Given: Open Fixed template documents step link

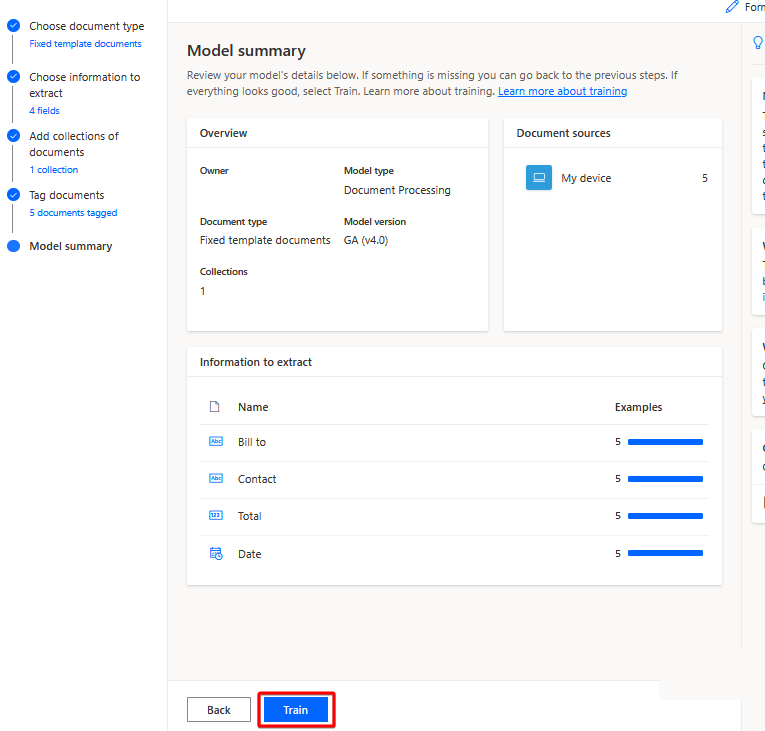Looking at the screenshot, I should pyautogui.click(x=85, y=44).
